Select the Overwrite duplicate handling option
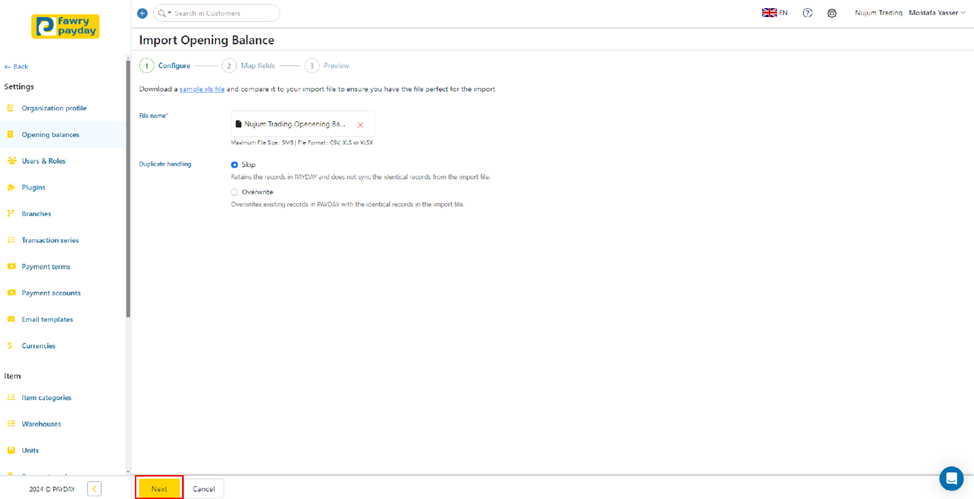The height and width of the screenshot is (499, 974). tap(235, 192)
